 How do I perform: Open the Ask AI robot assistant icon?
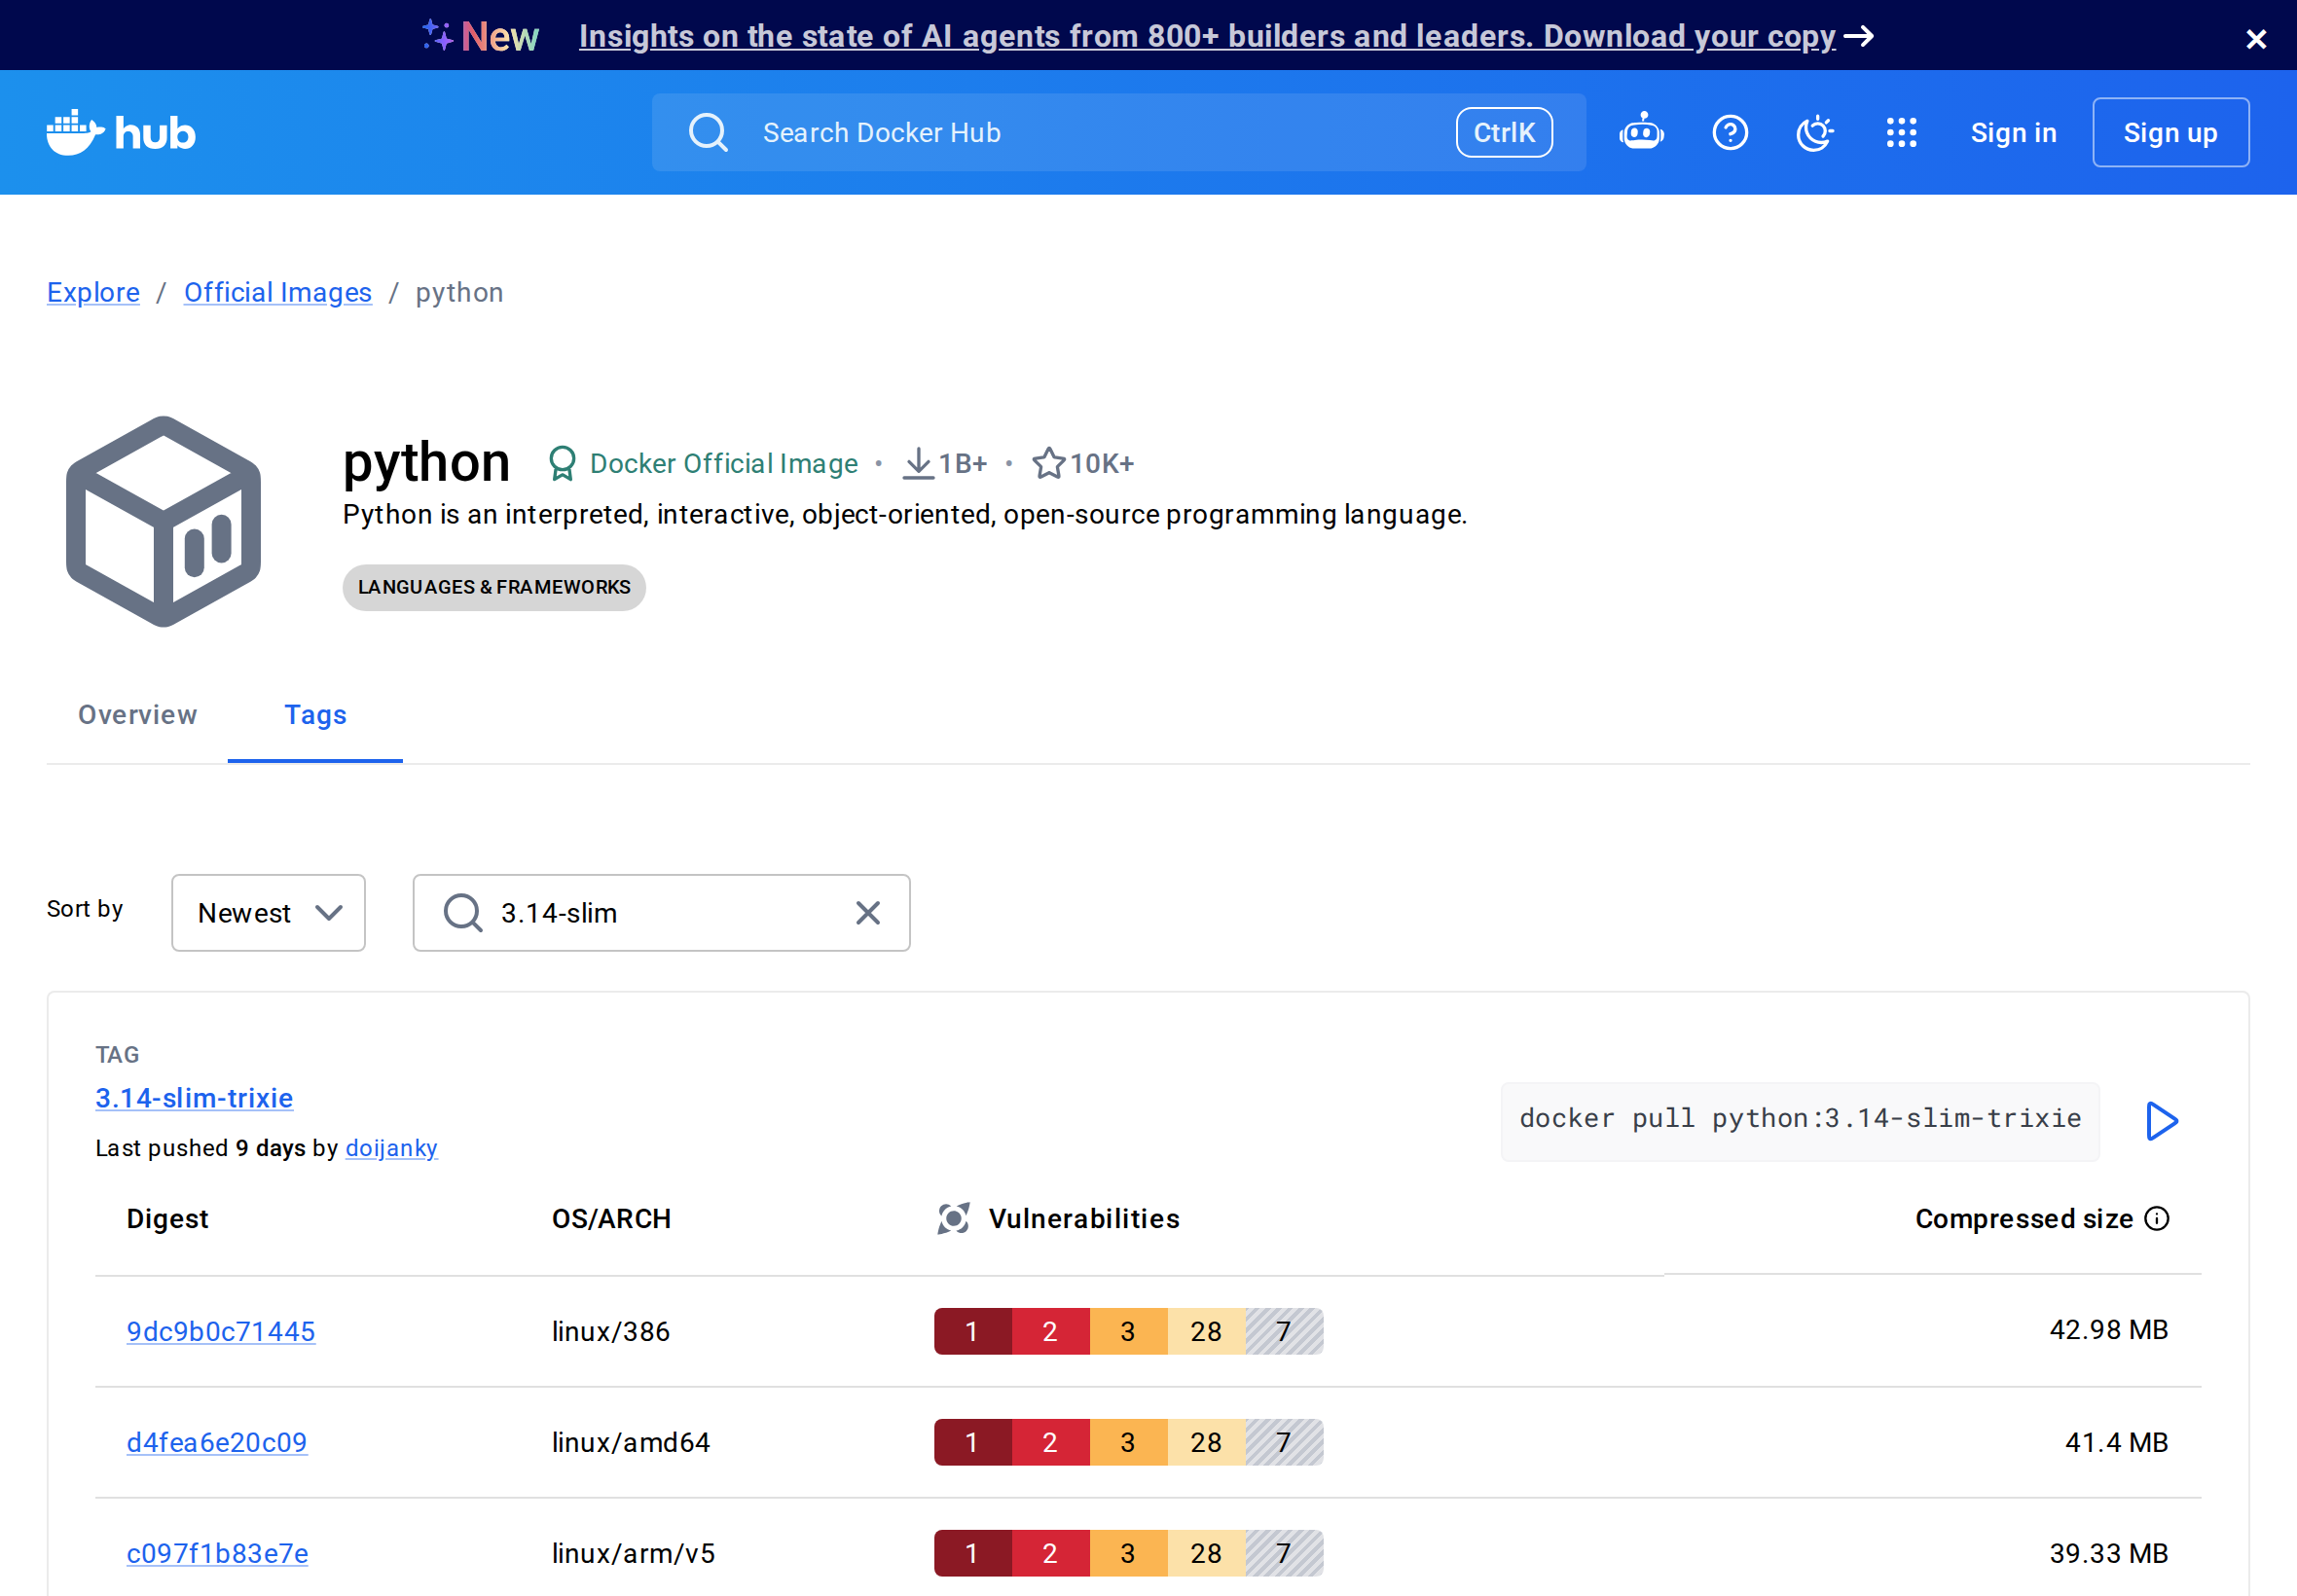coord(1641,132)
